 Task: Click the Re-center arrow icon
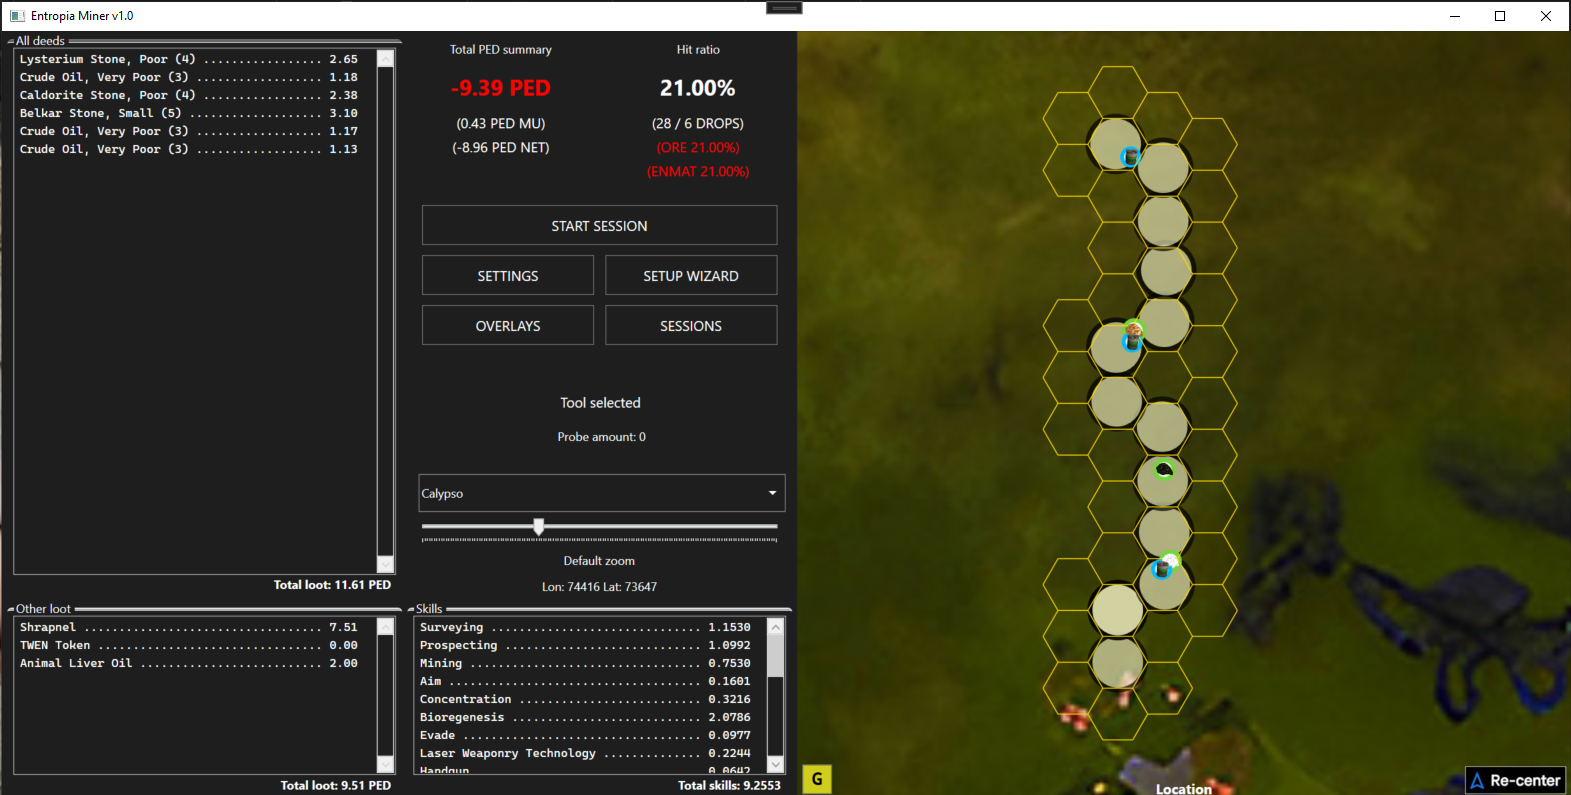pos(1477,781)
